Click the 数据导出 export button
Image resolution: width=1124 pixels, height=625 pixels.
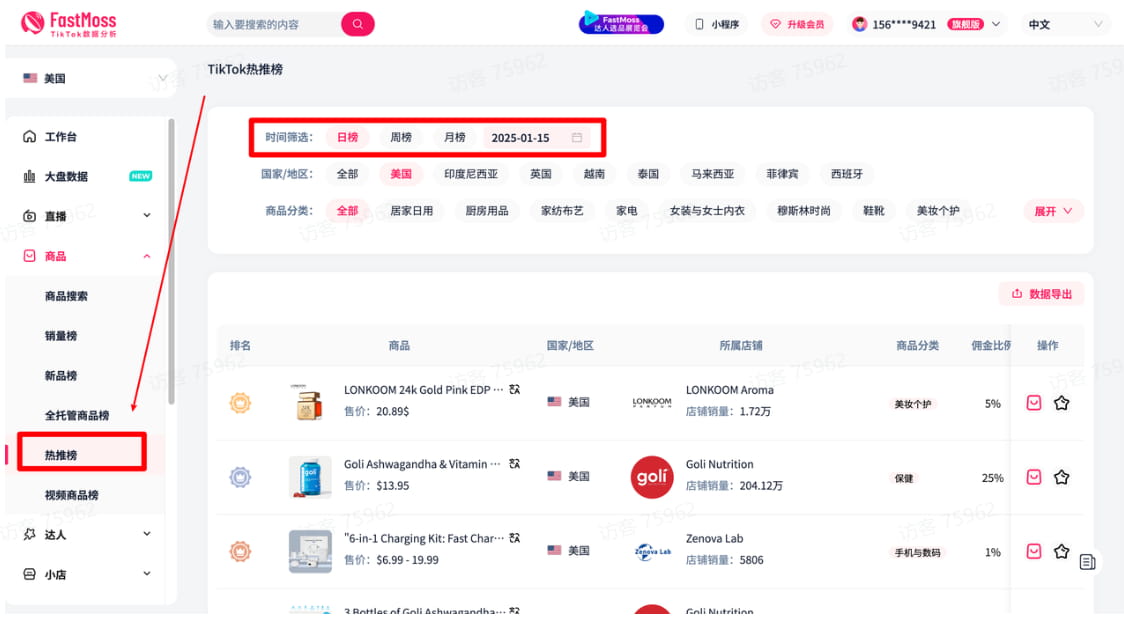(1041, 294)
